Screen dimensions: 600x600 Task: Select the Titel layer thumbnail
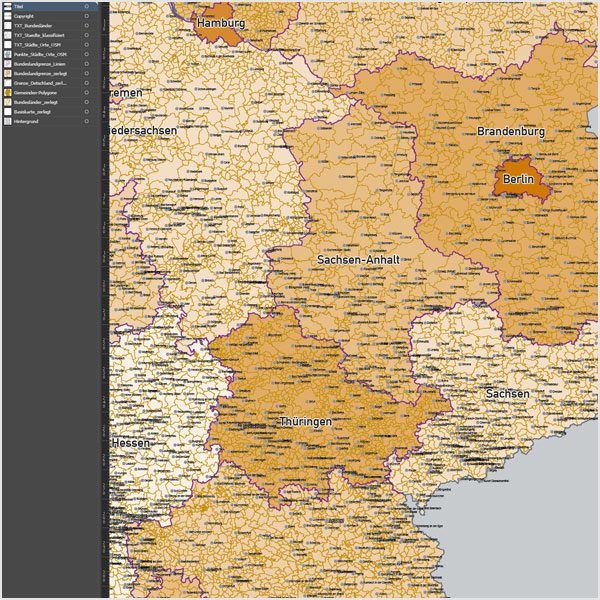click(x=7, y=6)
